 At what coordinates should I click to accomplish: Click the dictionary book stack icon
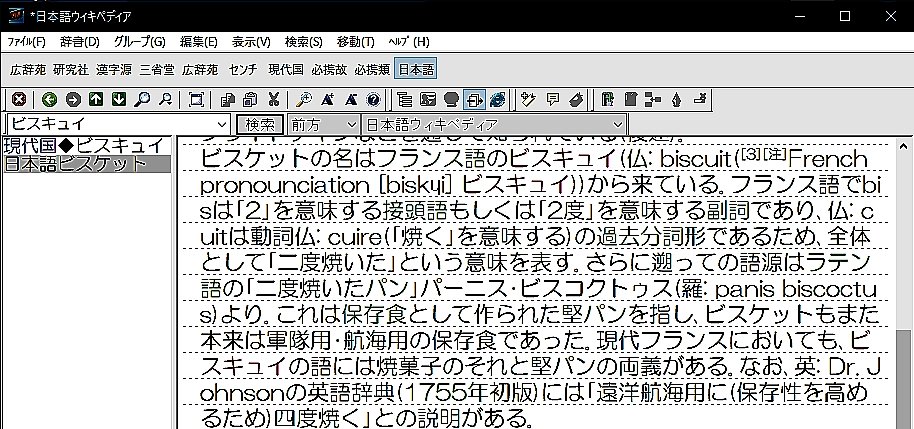(x=607, y=100)
